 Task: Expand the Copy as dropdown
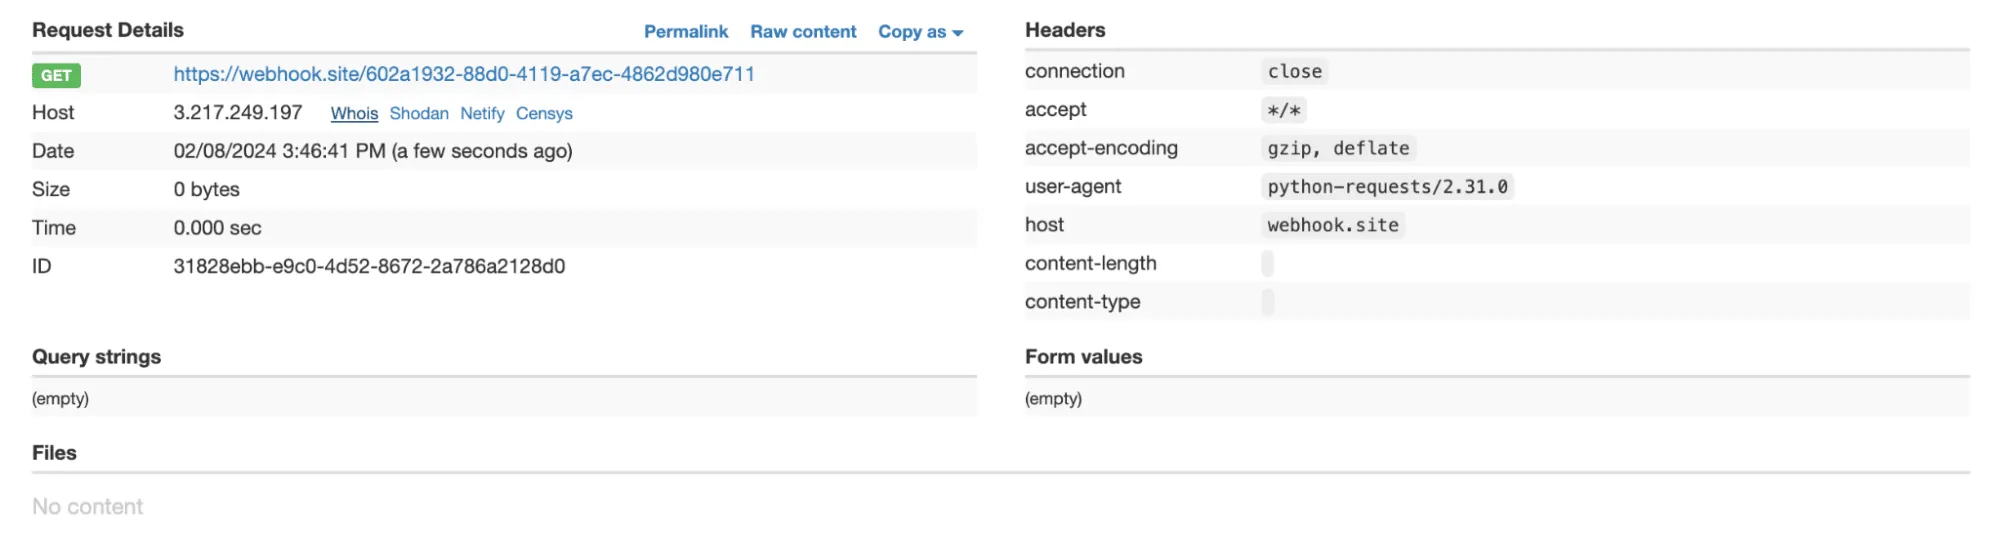click(920, 32)
